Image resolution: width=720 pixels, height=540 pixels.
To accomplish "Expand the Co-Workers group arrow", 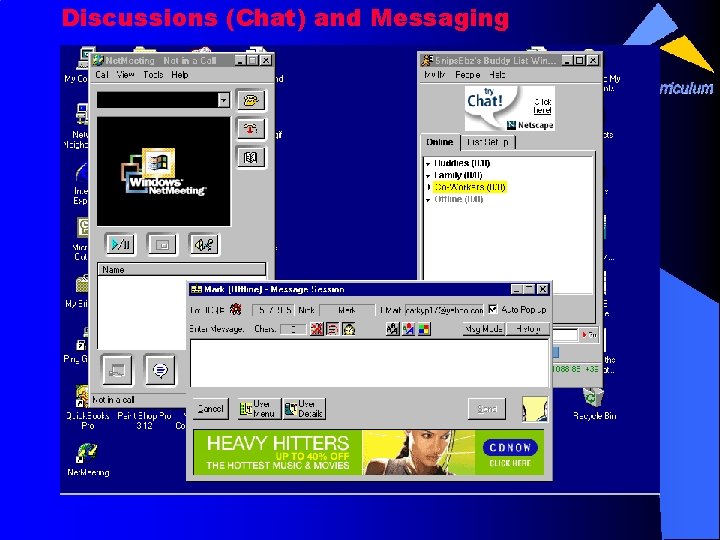I will pos(428,187).
